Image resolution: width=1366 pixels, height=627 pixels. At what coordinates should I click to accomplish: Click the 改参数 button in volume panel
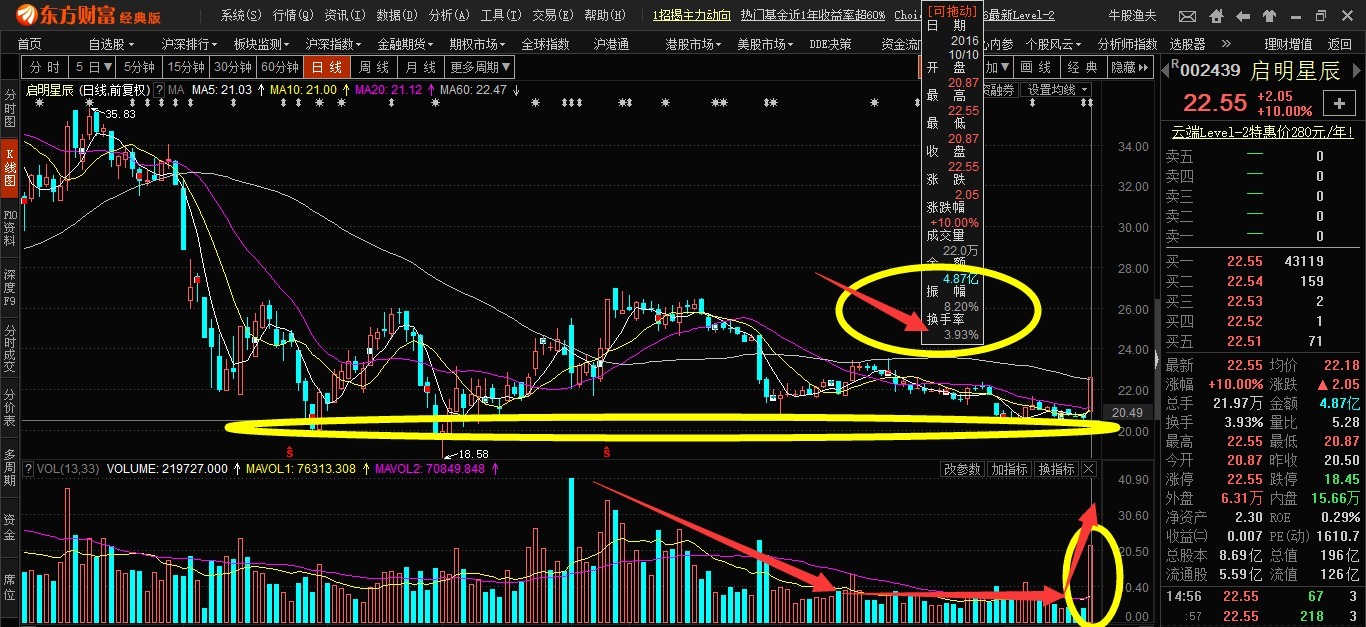pos(962,469)
